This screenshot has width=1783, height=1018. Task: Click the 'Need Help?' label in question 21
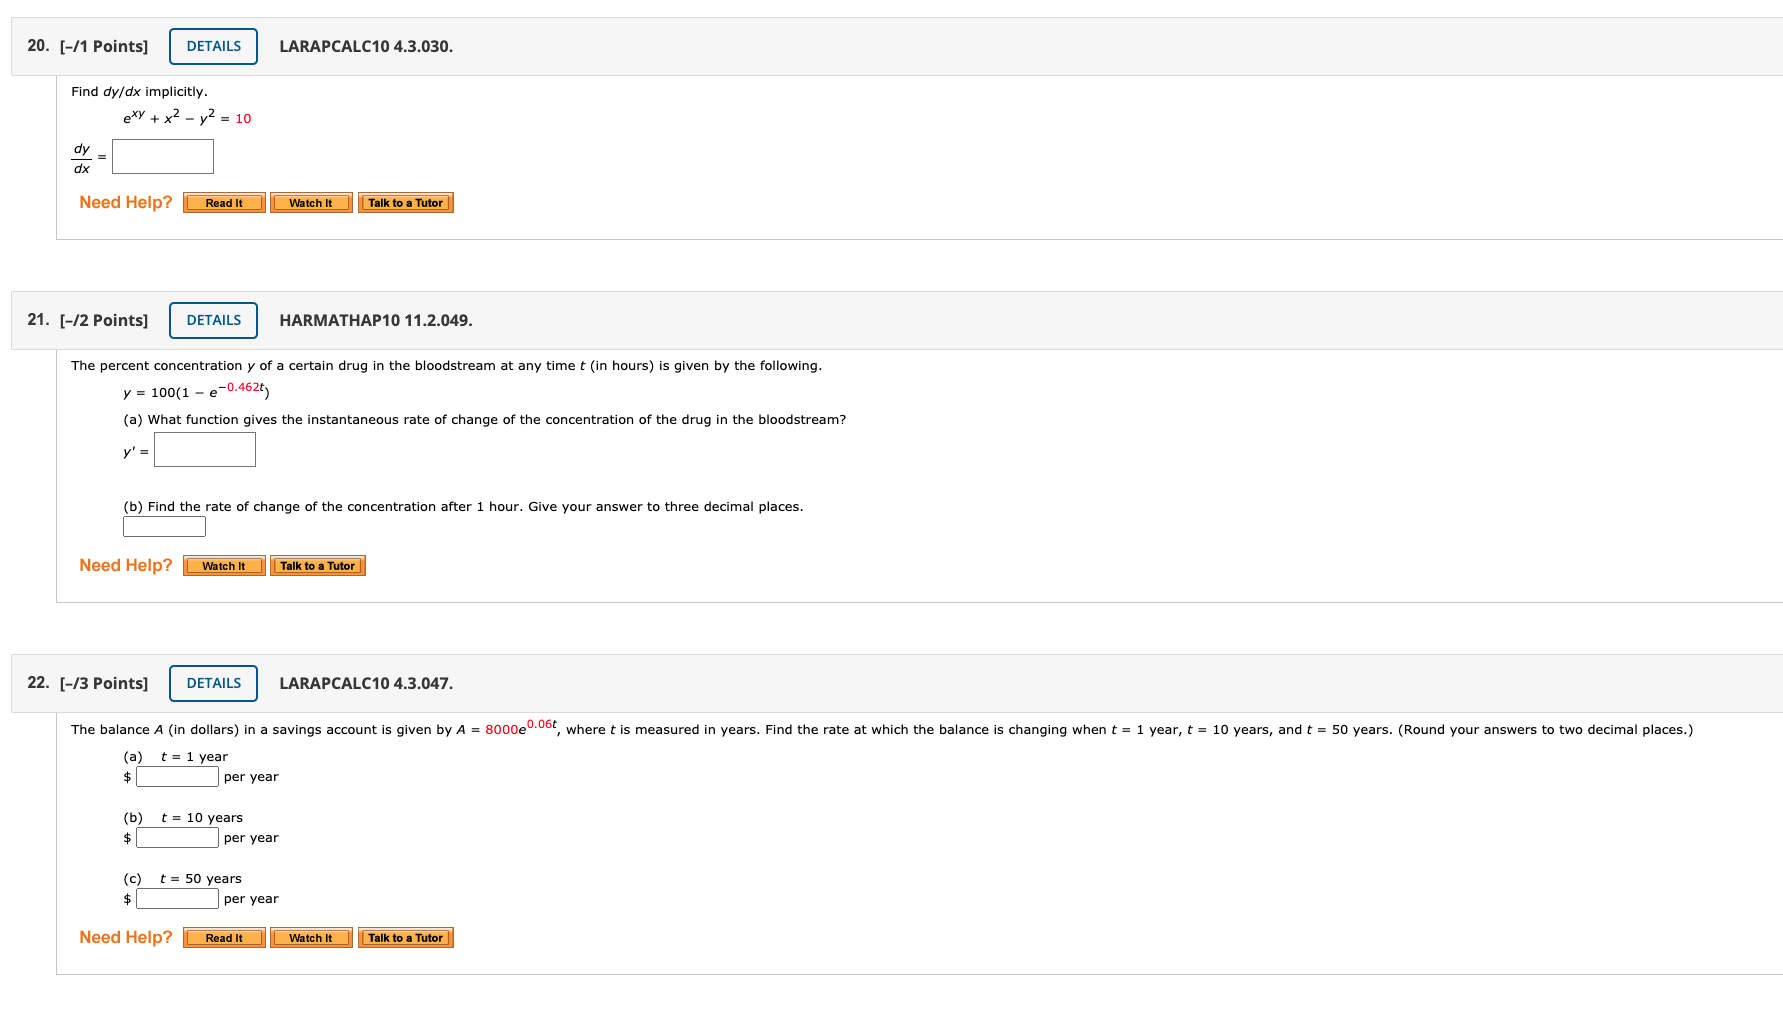point(126,565)
